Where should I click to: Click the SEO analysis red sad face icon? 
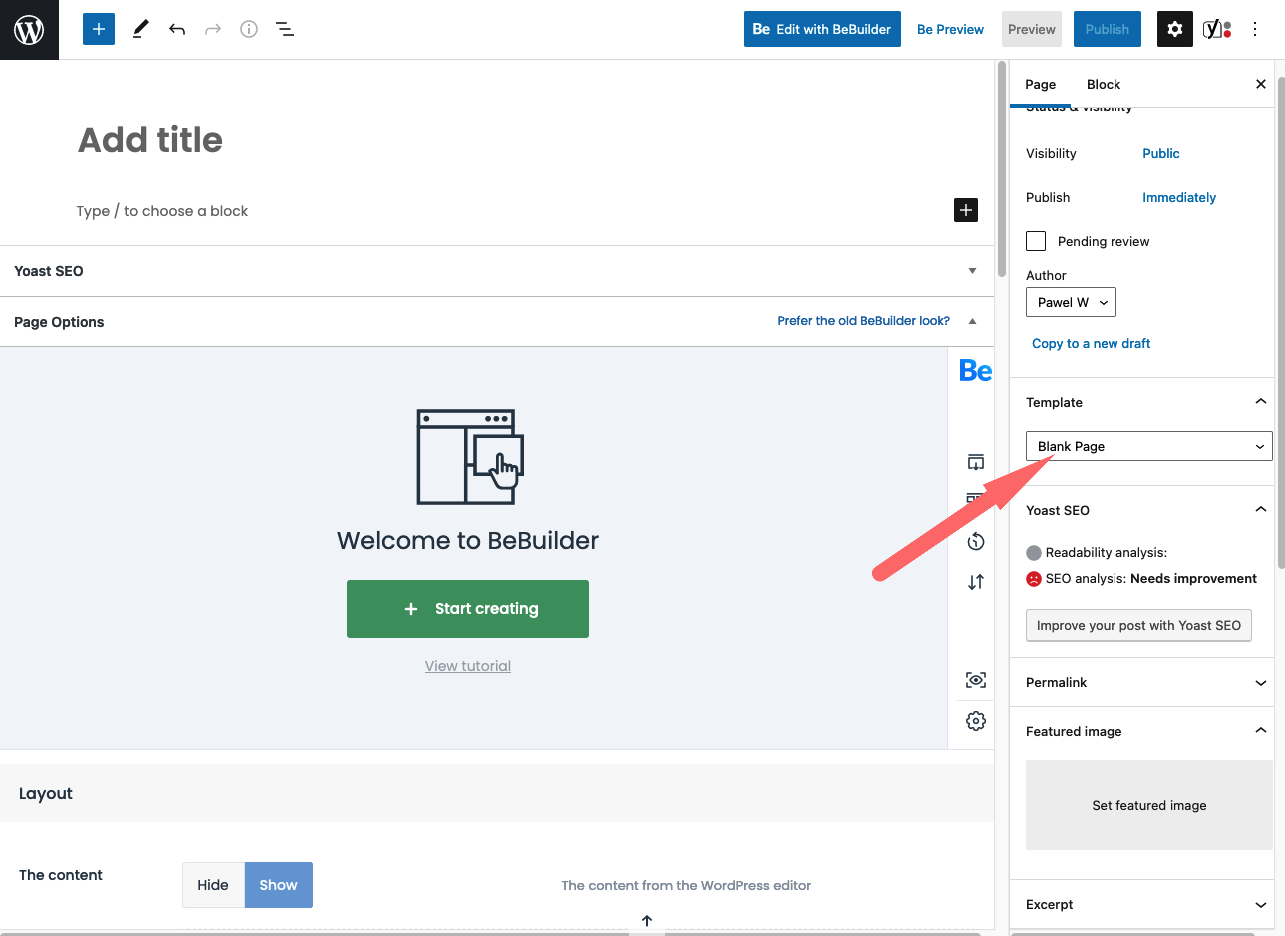pos(1034,579)
